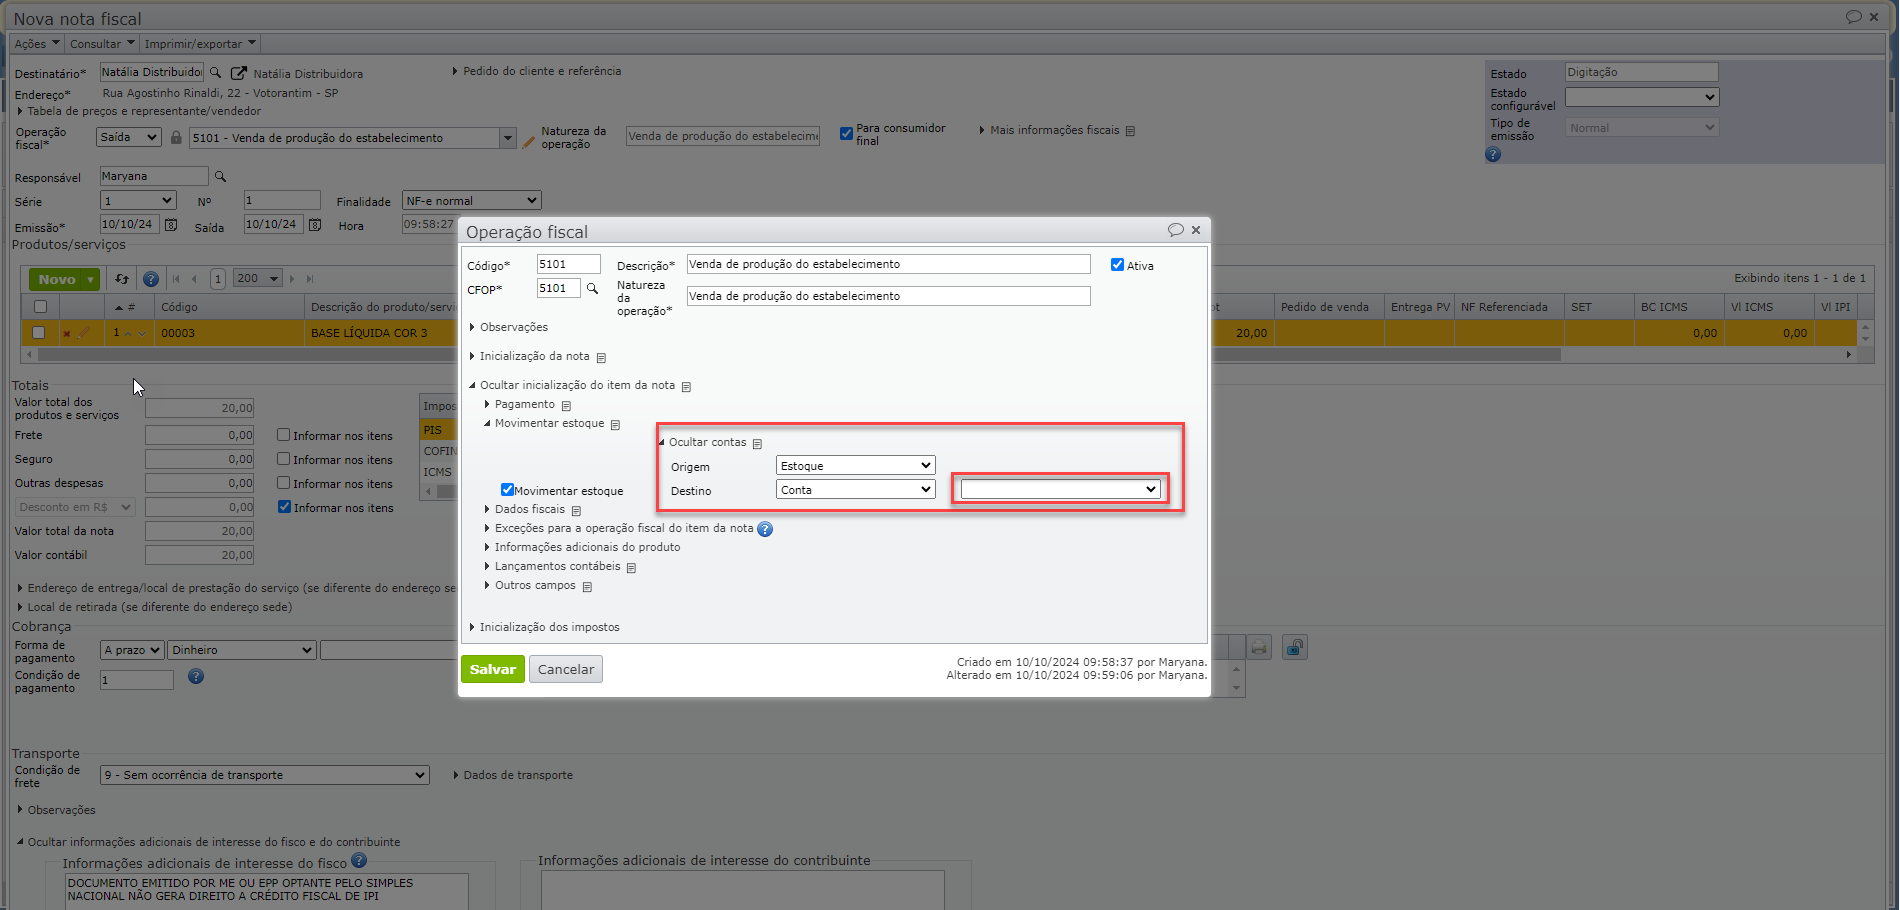Viewport: 1900px width, 910px height.
Task: Open the empty account dropdown beside Destino
Action: 1060,489
